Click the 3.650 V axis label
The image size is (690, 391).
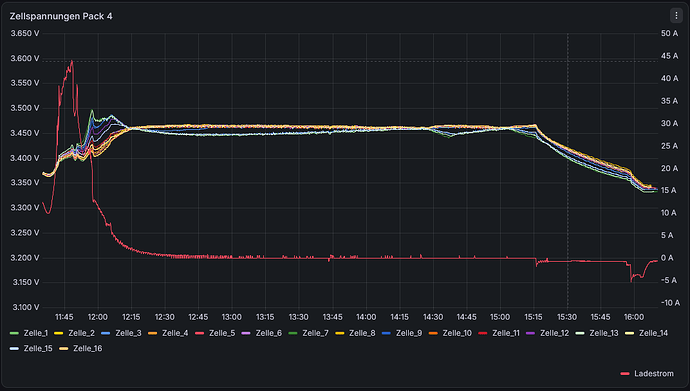[x=25, y=33]
